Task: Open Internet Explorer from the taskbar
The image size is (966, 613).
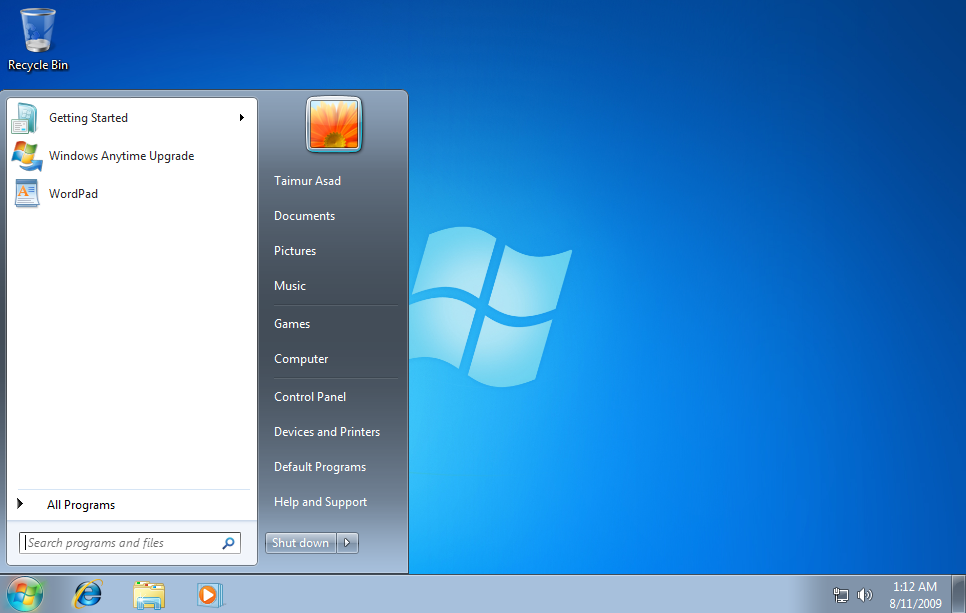Action: coord(88,593)
